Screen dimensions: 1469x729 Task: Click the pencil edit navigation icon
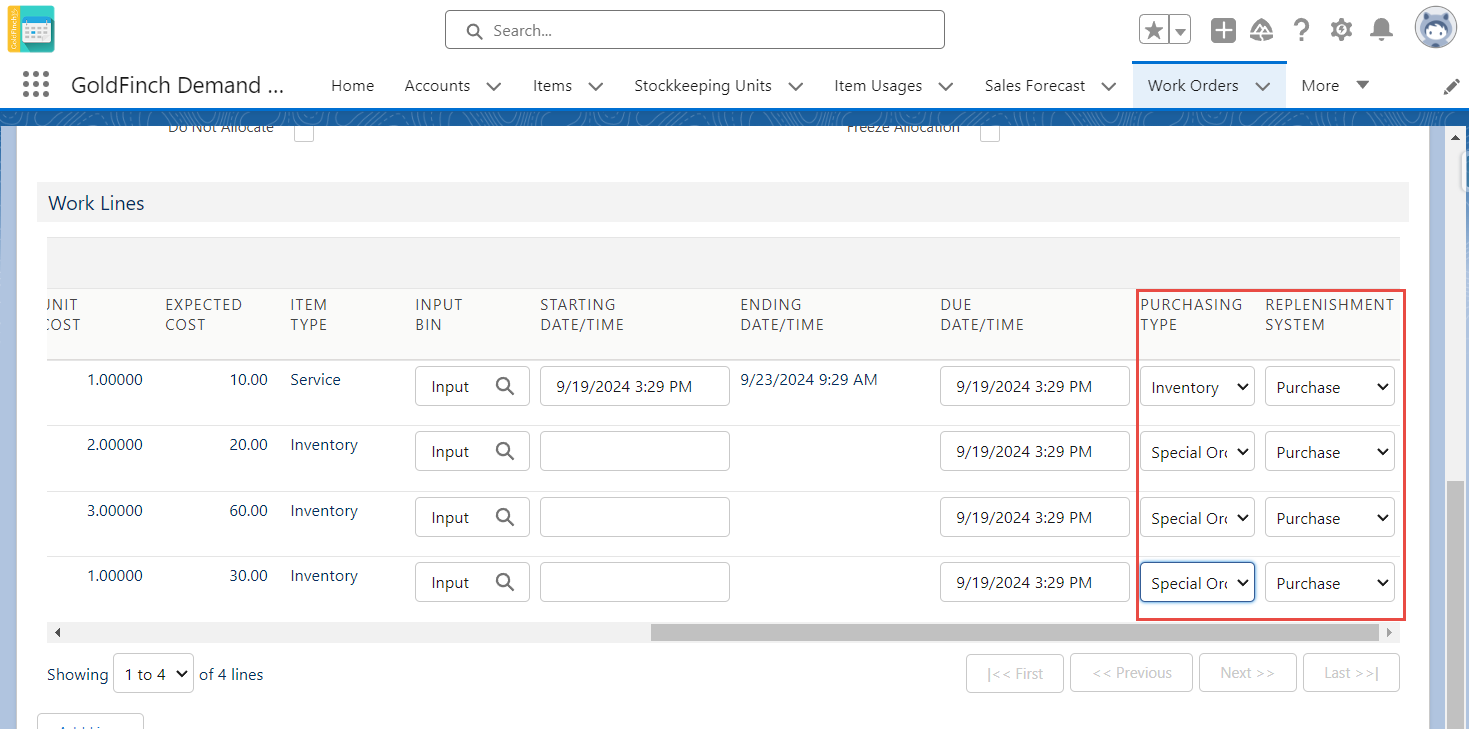(x=1451, y=87)
